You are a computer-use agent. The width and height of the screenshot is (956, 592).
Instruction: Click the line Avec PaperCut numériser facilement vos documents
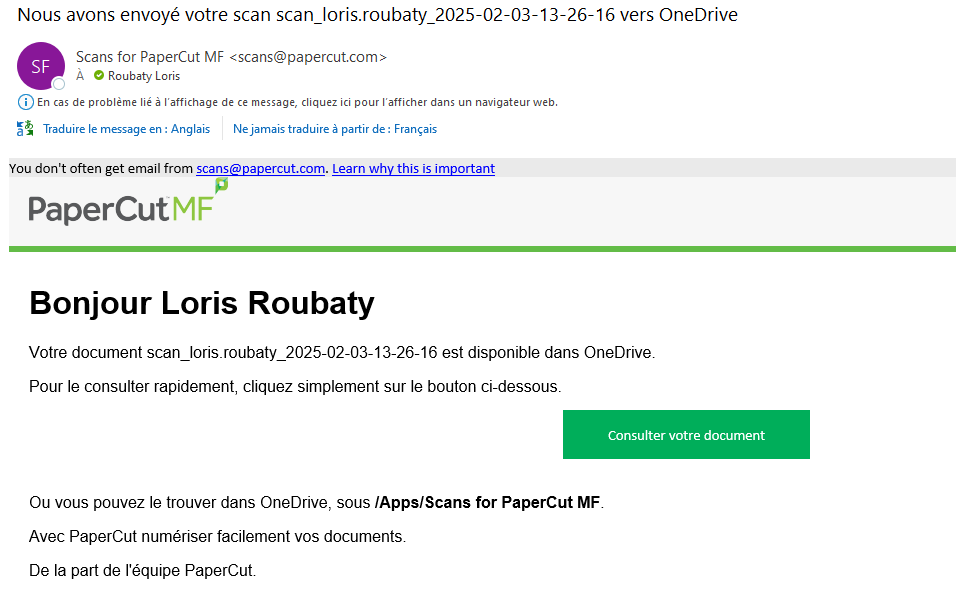[x=218, y=537]
